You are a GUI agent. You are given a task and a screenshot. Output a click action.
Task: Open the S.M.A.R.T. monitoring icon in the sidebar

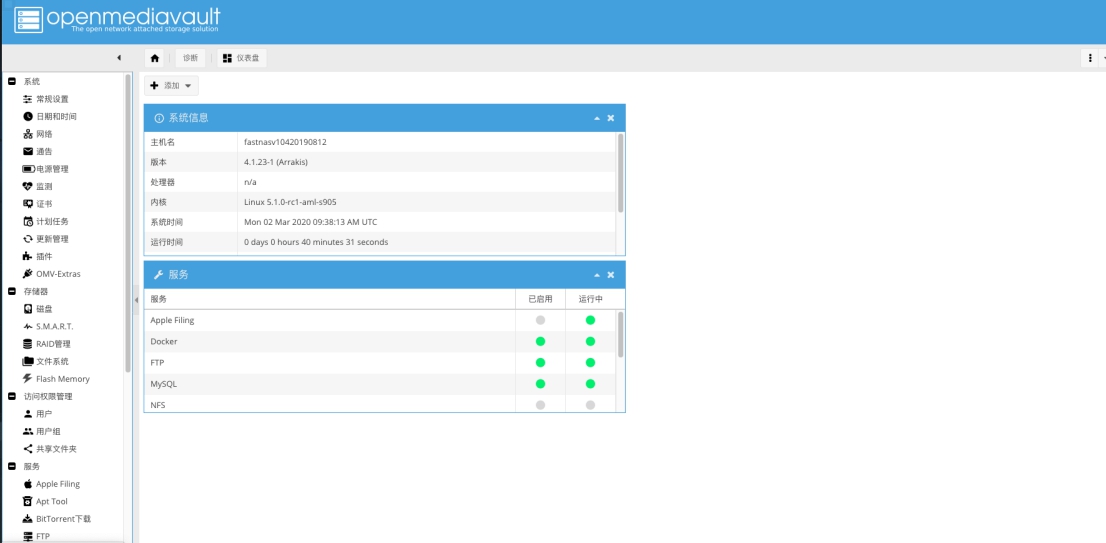tap(28, 326)
